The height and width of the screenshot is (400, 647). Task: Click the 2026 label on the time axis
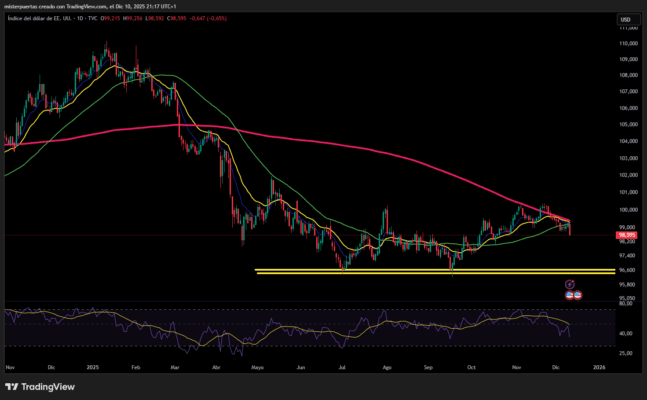597,367
